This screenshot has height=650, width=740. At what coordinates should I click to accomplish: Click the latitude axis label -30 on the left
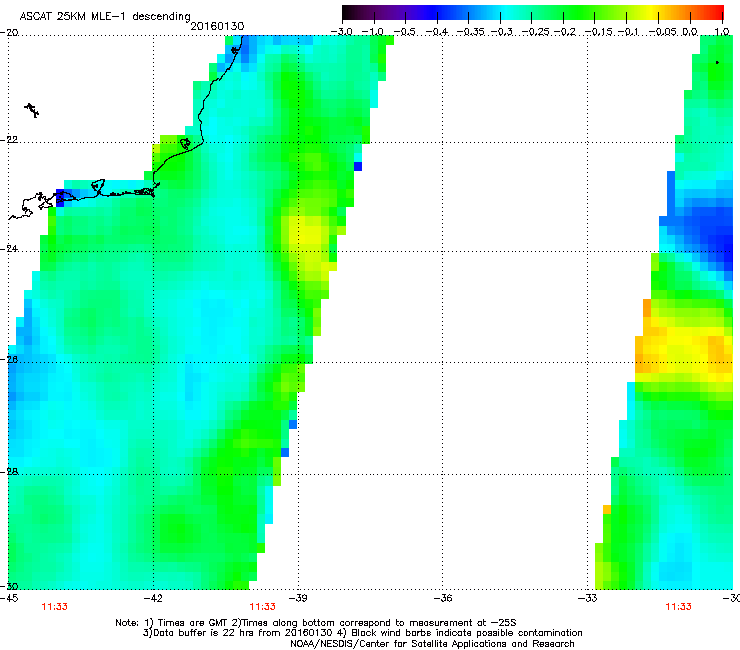(9, 586)
